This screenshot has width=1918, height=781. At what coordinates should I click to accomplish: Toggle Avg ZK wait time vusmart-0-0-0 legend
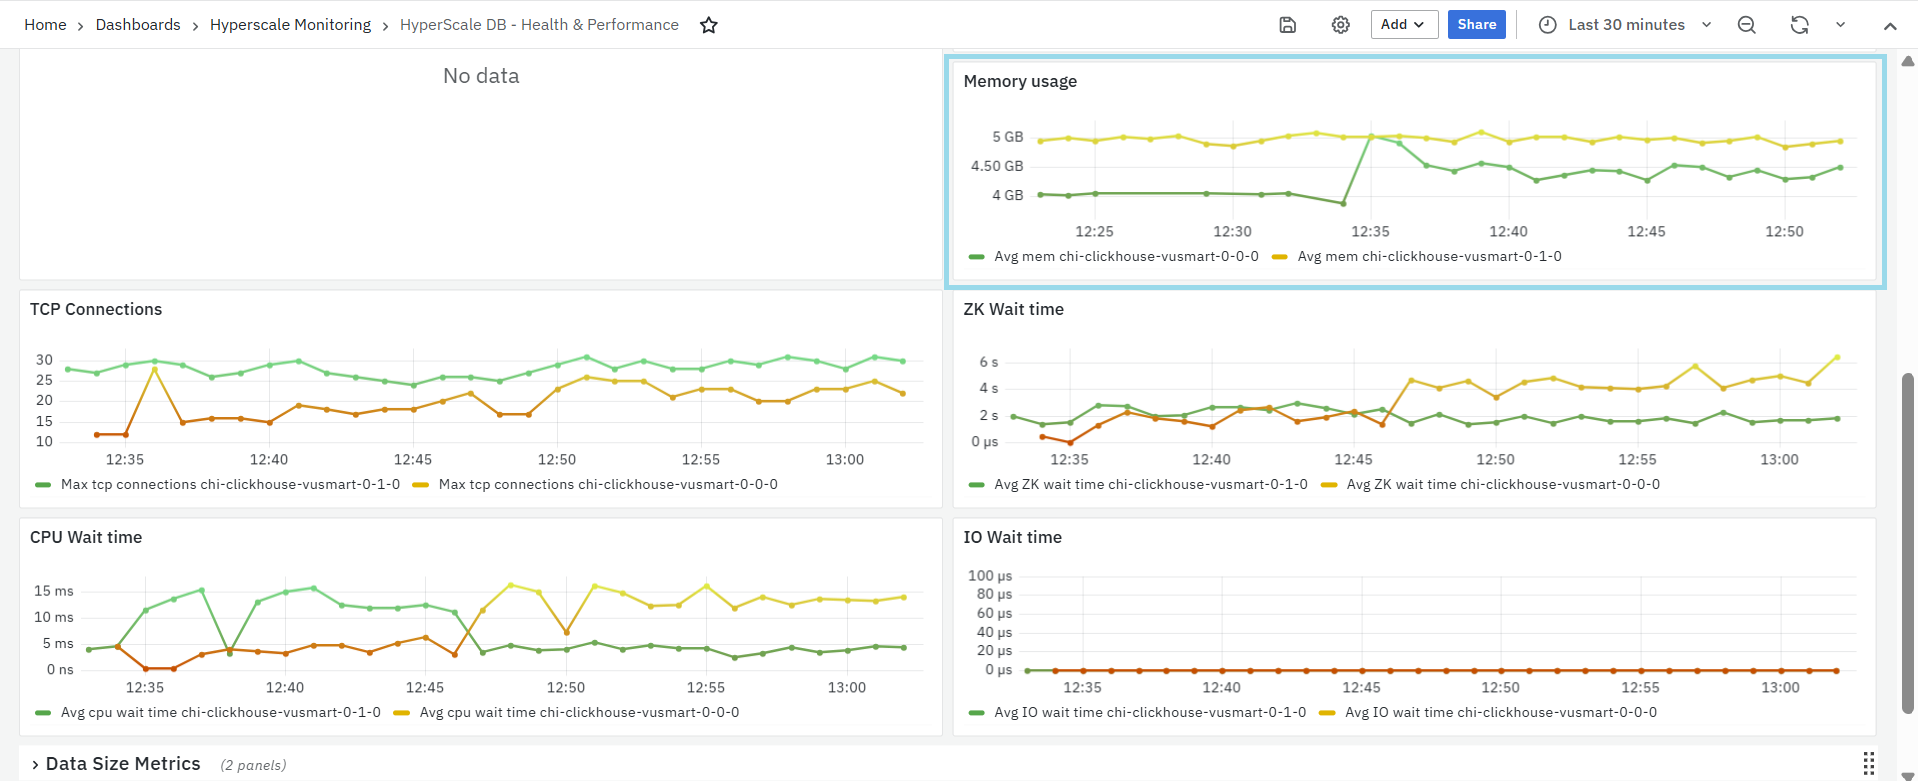coord(1502,485)
